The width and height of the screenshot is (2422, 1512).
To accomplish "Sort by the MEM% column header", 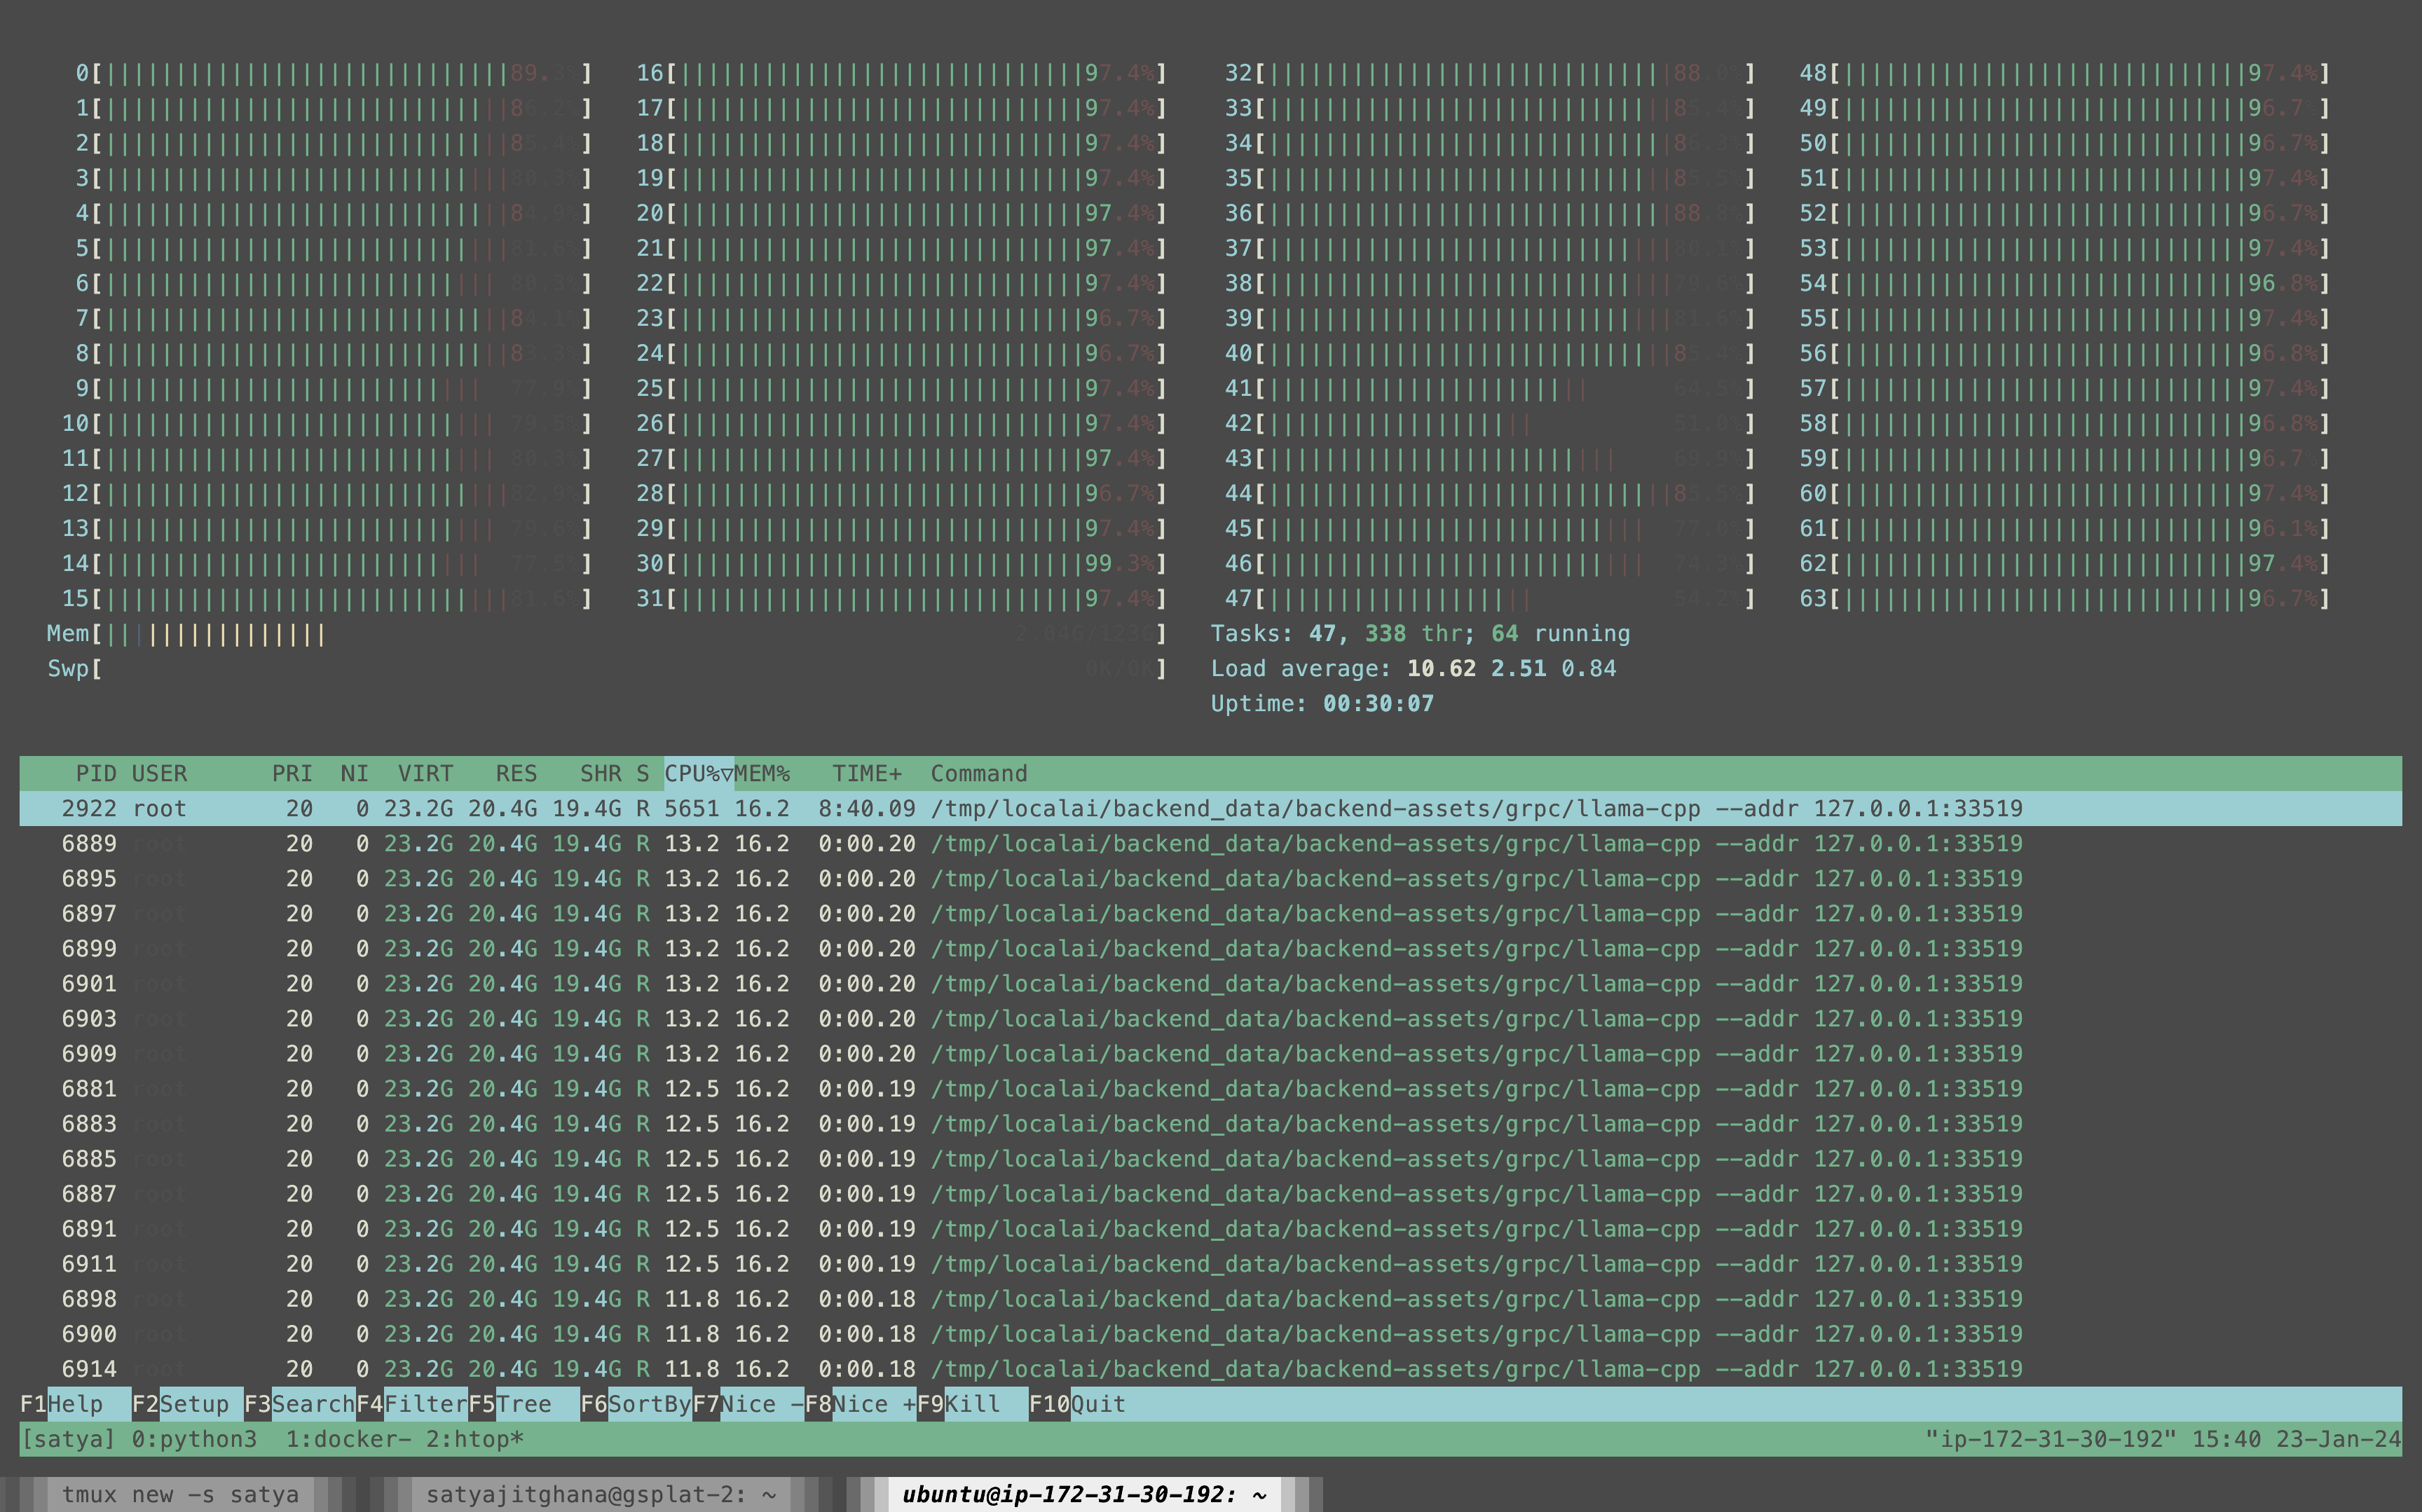I will (x=762, y=773).
